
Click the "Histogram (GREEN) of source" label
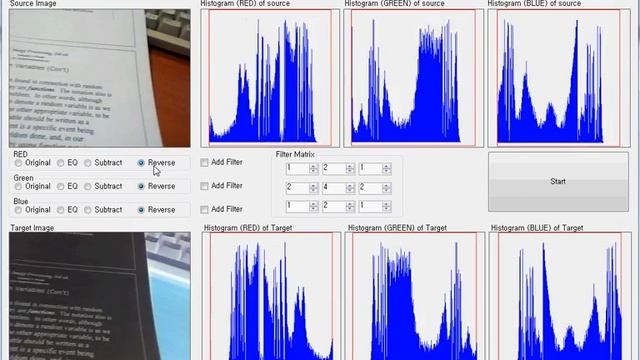click(394, 4)
